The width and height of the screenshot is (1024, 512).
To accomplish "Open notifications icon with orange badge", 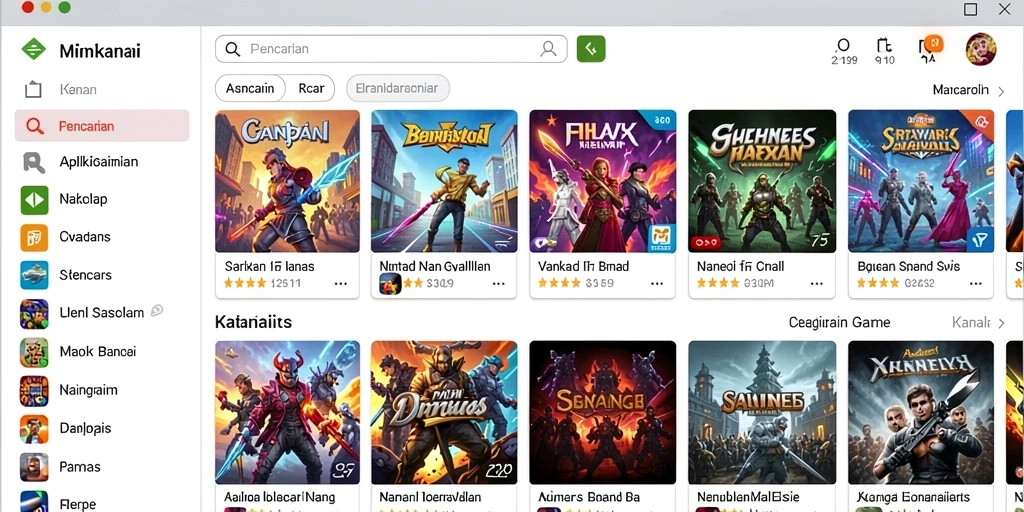I will point(929,48).
